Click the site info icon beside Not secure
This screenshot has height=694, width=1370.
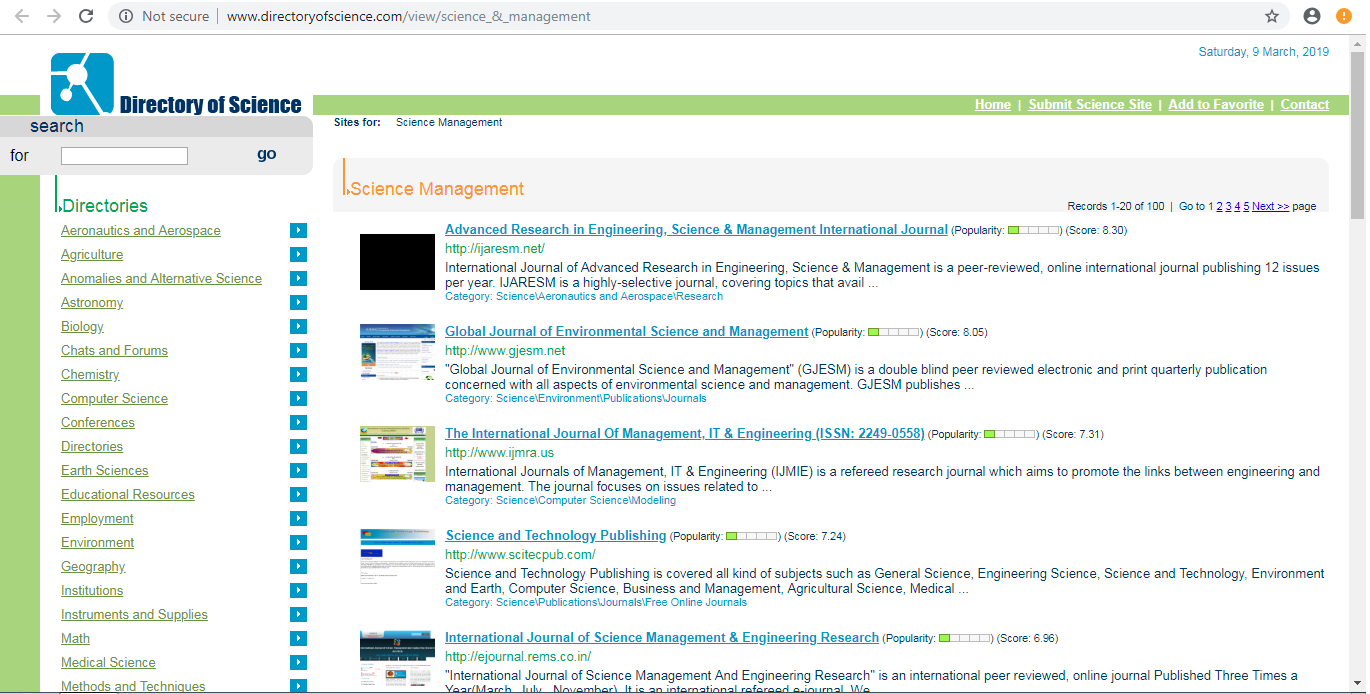tap(126, 16)
